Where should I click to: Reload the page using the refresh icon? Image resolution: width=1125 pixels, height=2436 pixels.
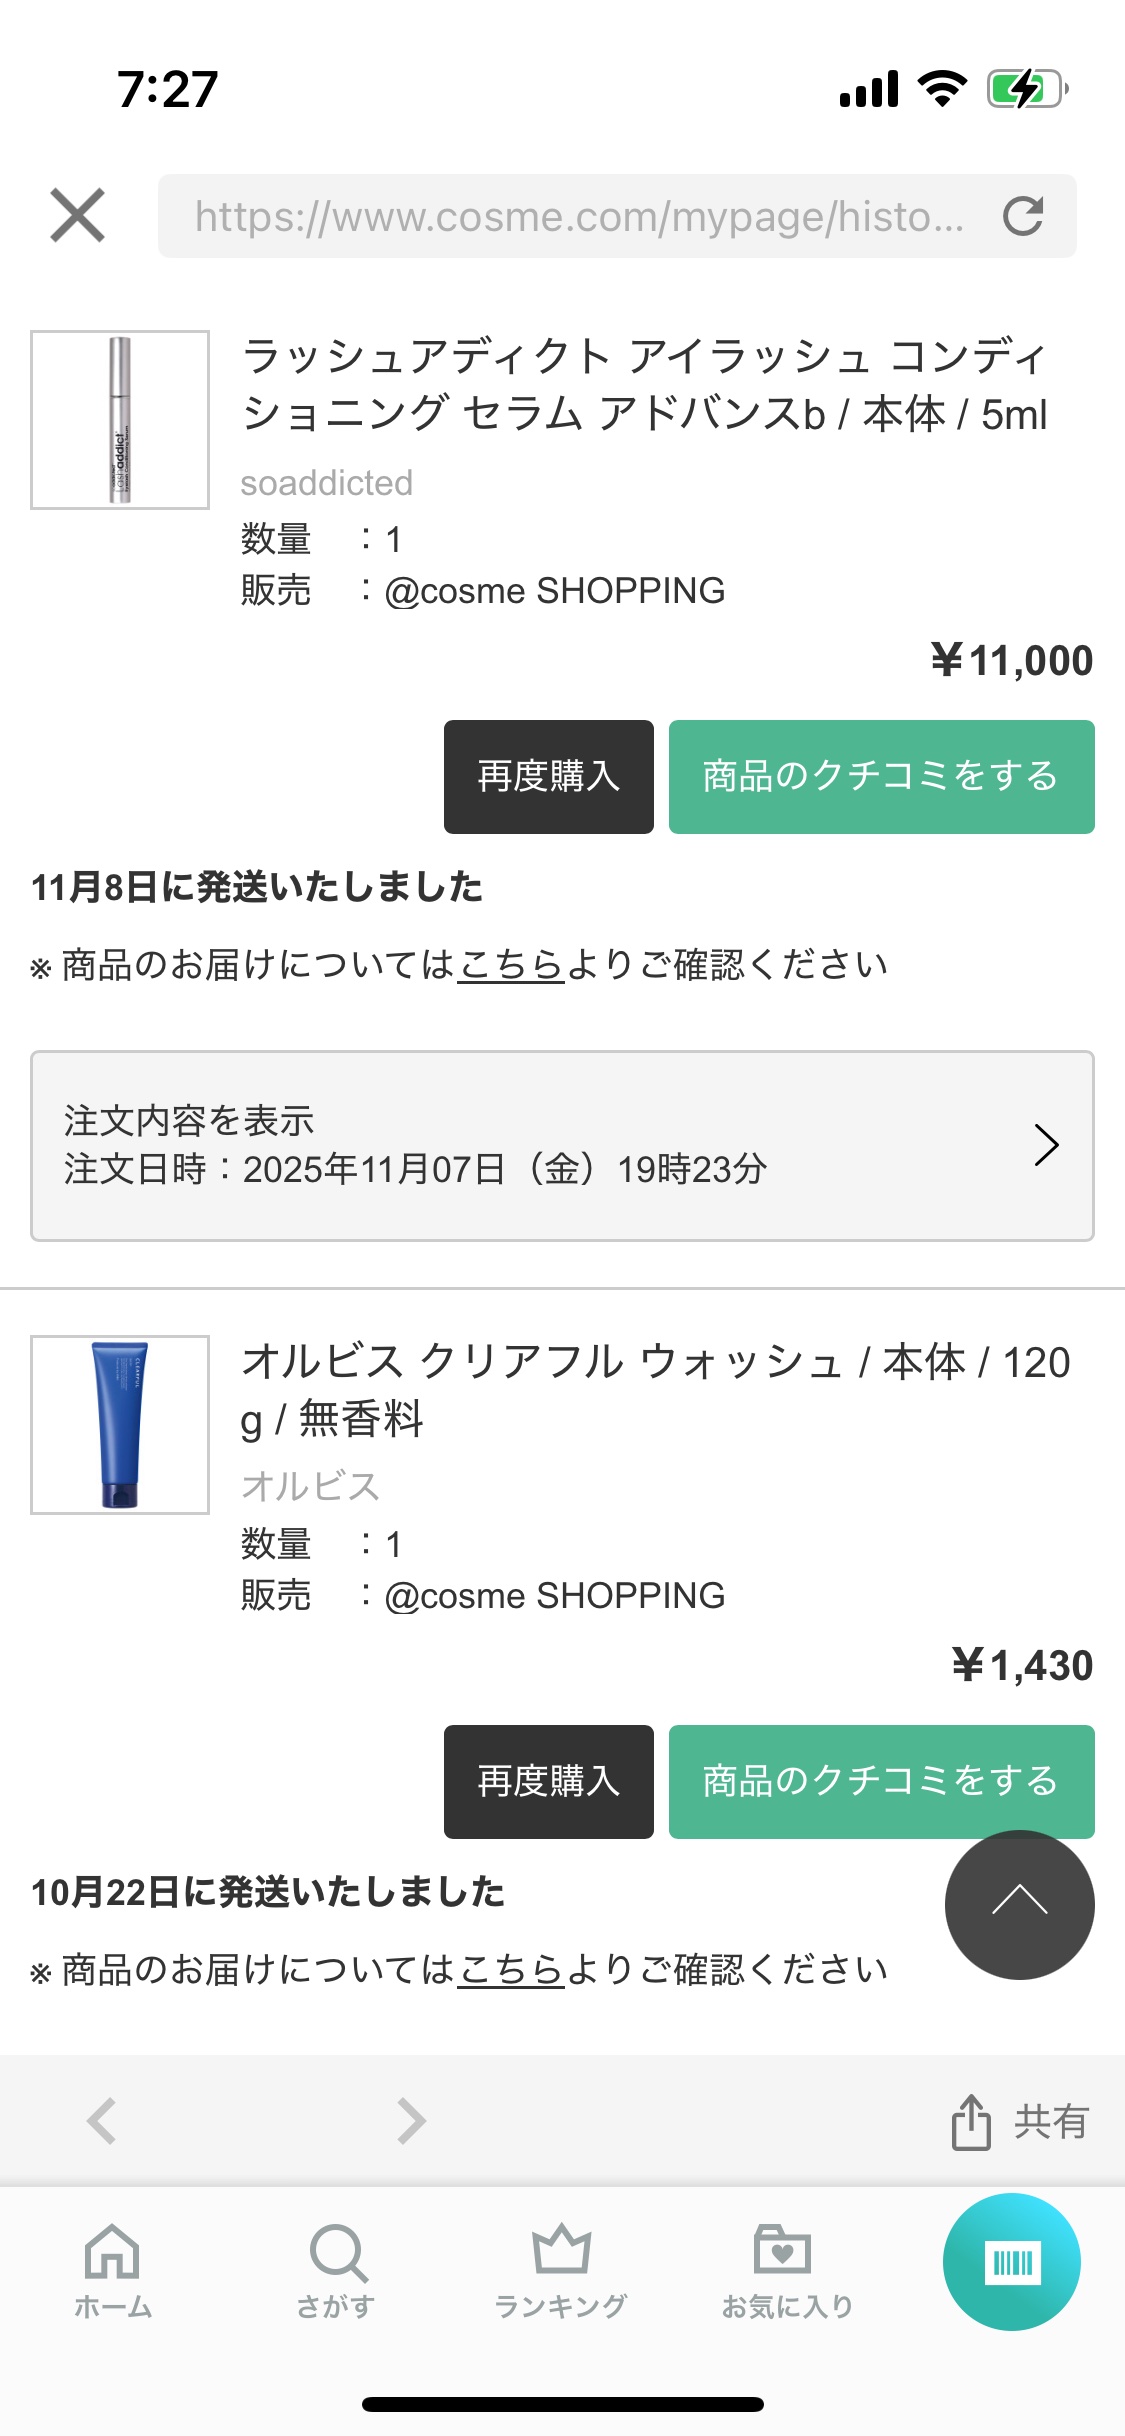point(1023,216)
